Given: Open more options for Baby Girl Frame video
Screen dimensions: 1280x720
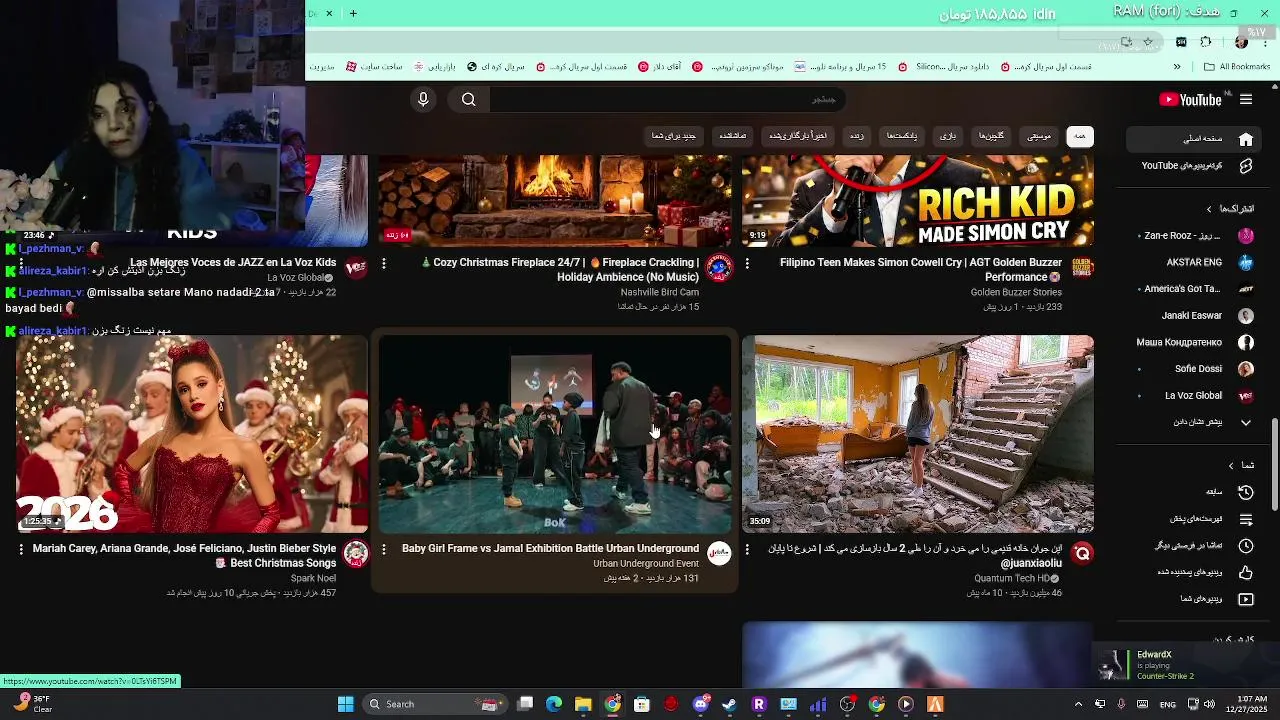Looking at the screenshot, I should coord(384,549).
